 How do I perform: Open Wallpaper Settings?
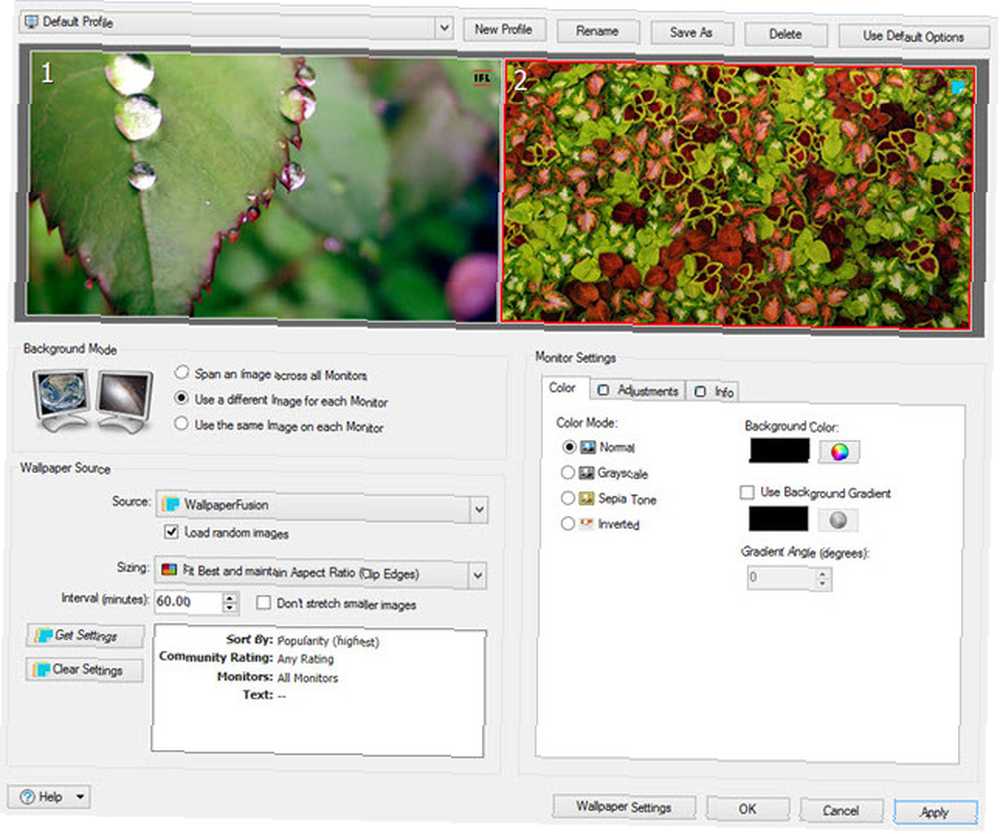click(x=624, y=807)
